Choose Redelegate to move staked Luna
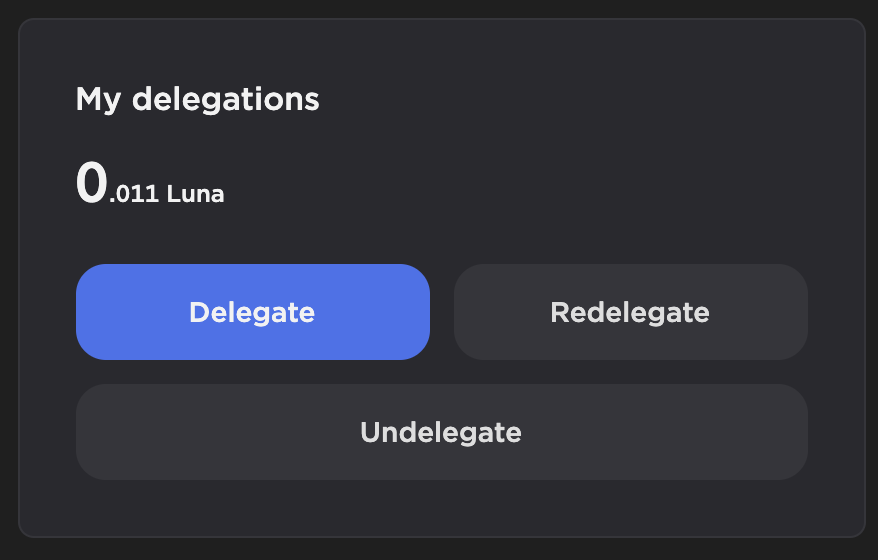878x560 pixels. 630,312
